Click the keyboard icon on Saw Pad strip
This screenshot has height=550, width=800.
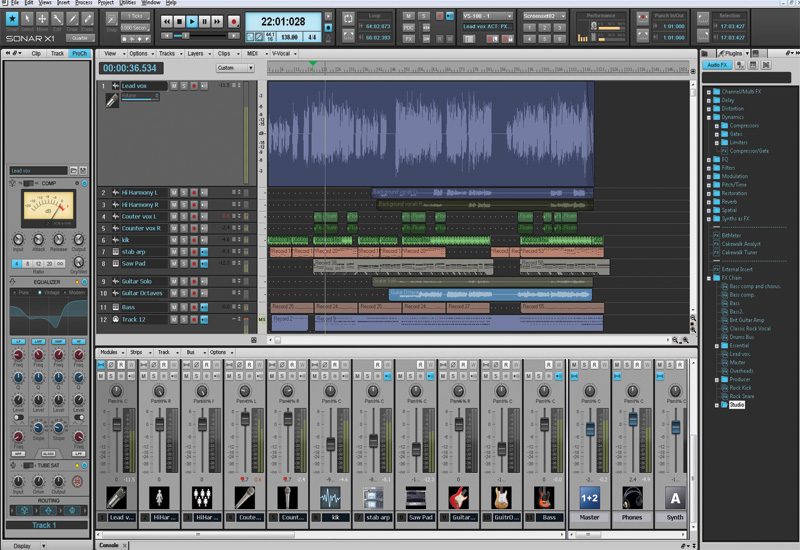(416, 497)
